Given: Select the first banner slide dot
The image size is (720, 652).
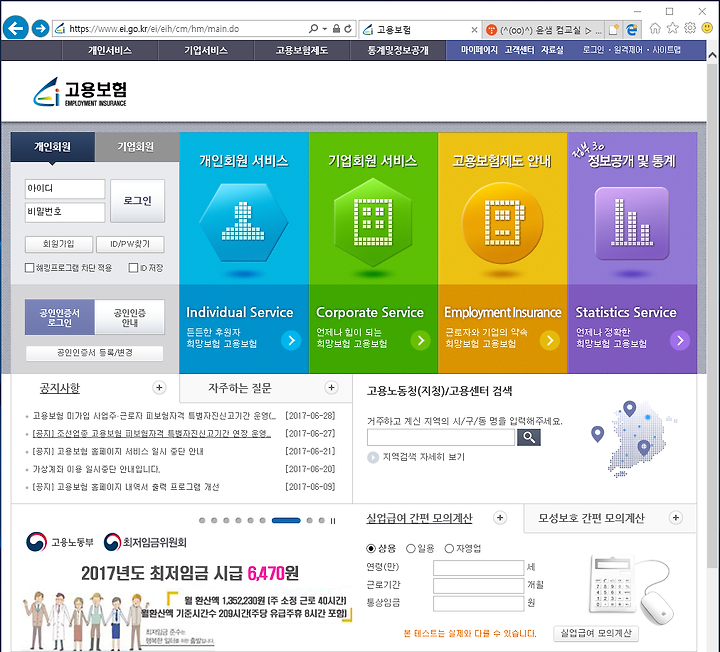Looking at the screenshot, I should click(x=202, y=521).
